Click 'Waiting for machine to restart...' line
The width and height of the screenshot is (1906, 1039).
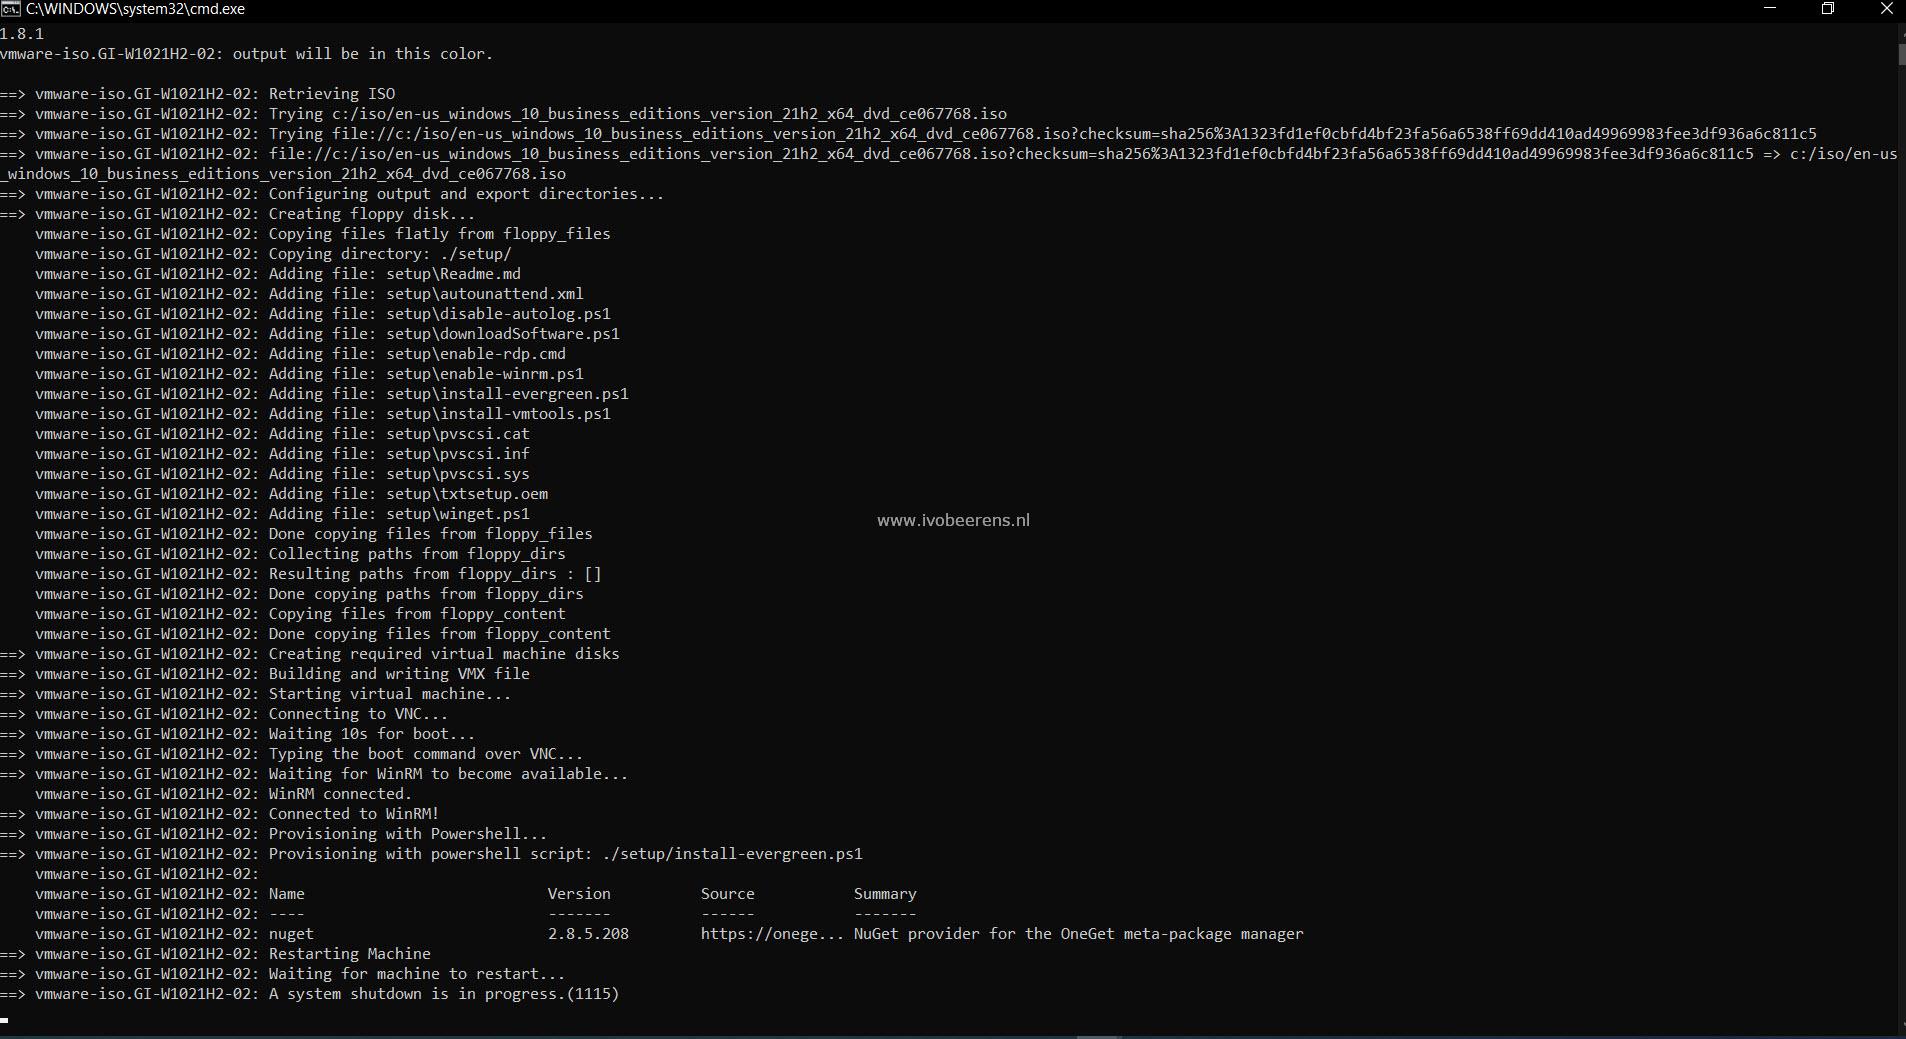coord(417,974)
